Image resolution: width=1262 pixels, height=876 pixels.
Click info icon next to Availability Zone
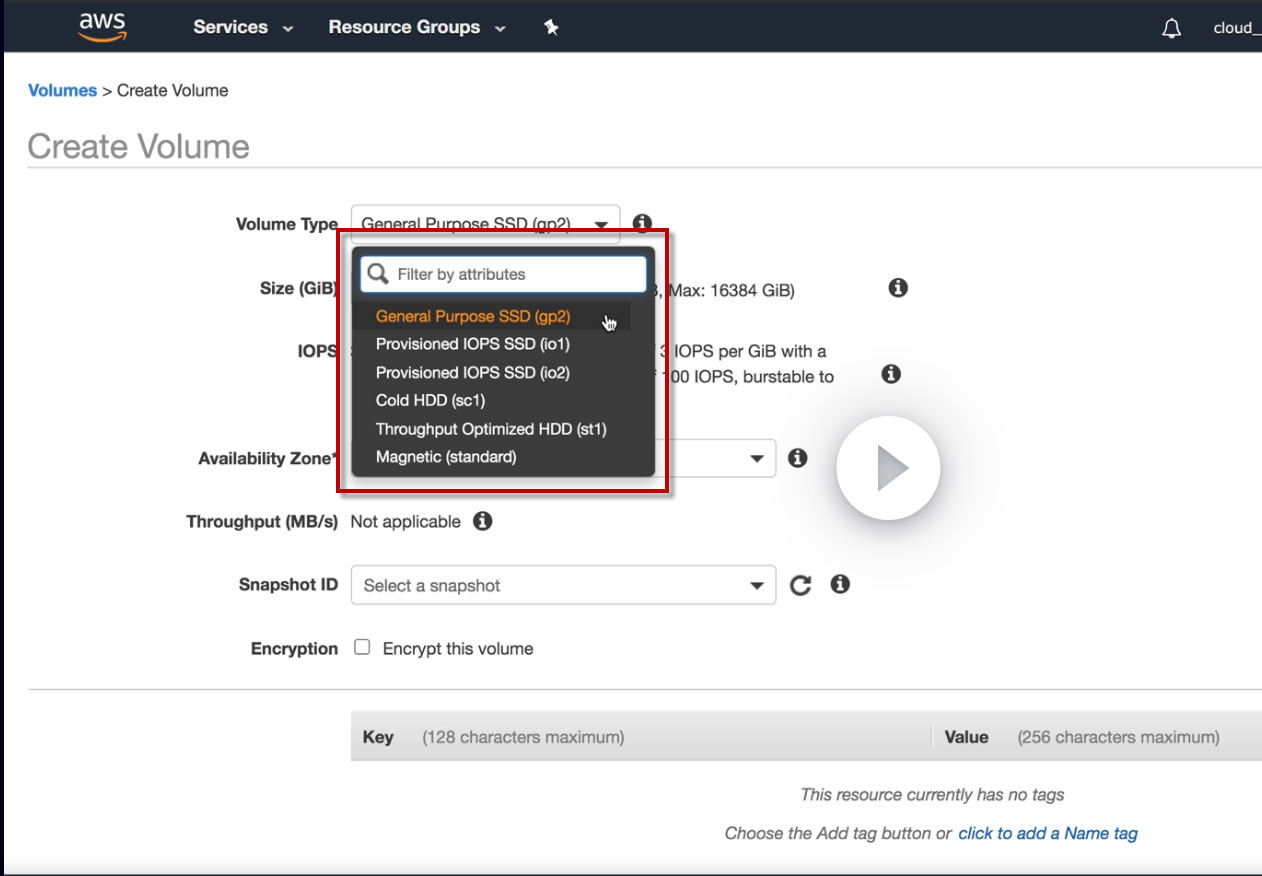tap(797, 458)
